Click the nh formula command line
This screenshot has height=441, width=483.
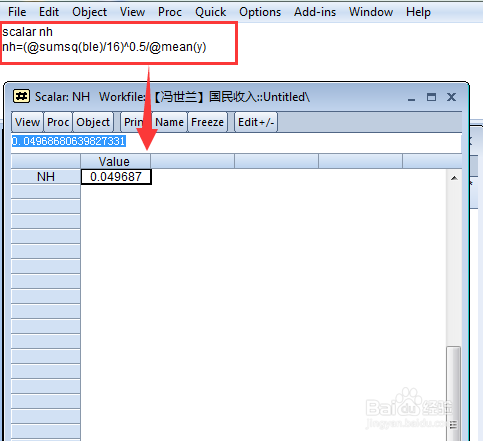click(x=104, y=47)
